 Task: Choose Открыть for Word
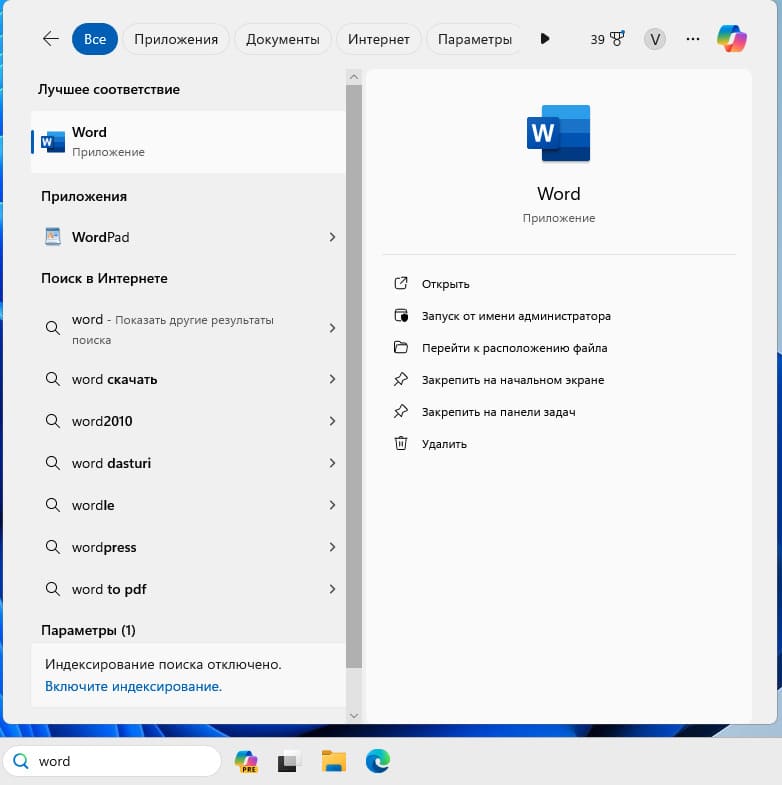tap(446, 284)
